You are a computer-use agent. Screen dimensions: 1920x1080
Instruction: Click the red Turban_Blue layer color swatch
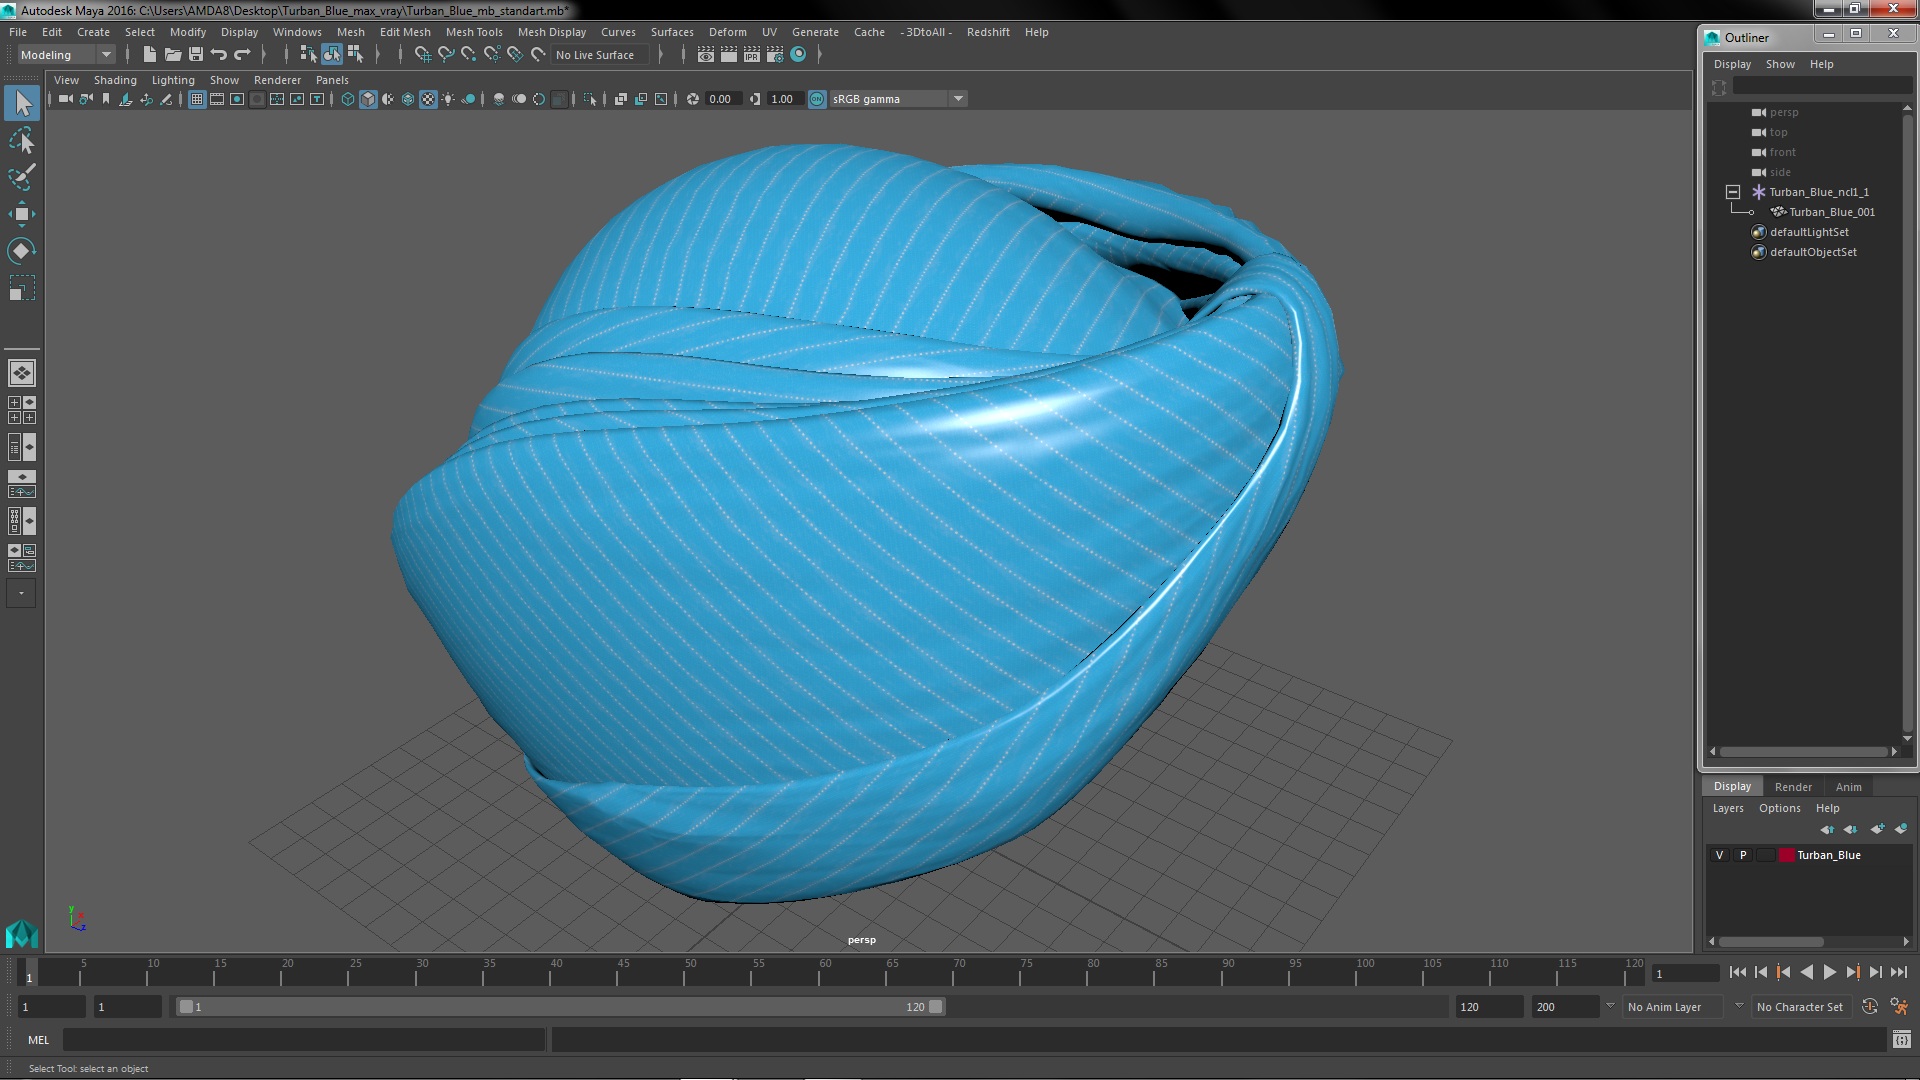pyautogui.click(x=1786, y=855)
